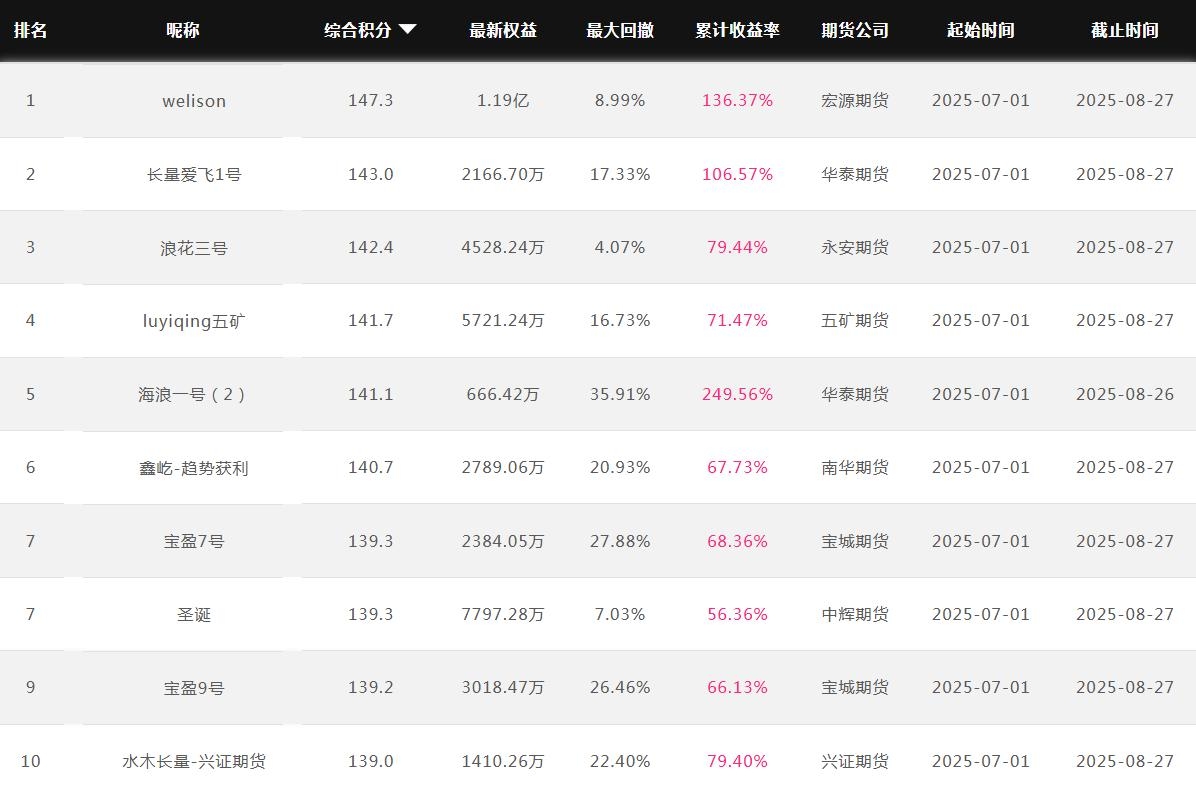Image resolution: width=1196 pixels, height=795 pixels.
Task: Click the 141.1 score cell
Action: (x=371, y=394)
